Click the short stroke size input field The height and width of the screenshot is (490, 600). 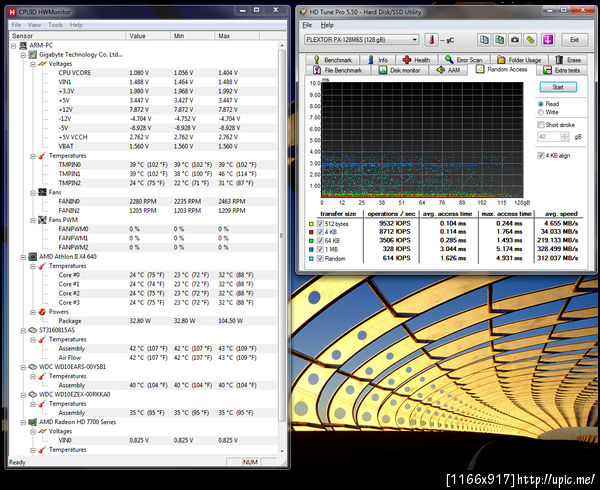coord(549,137)
